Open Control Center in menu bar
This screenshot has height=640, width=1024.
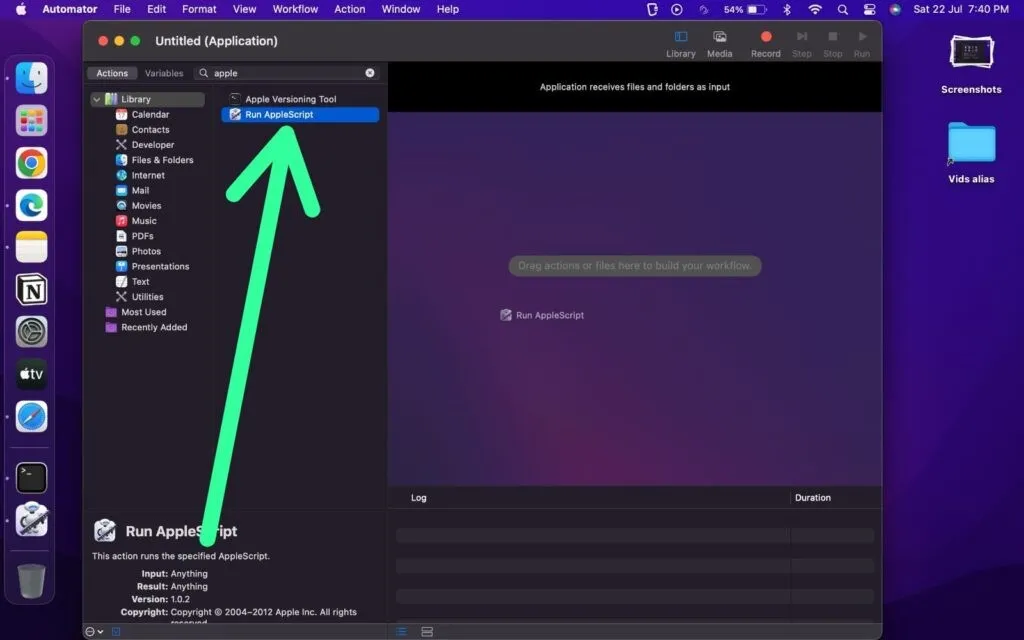coord(869,9)
